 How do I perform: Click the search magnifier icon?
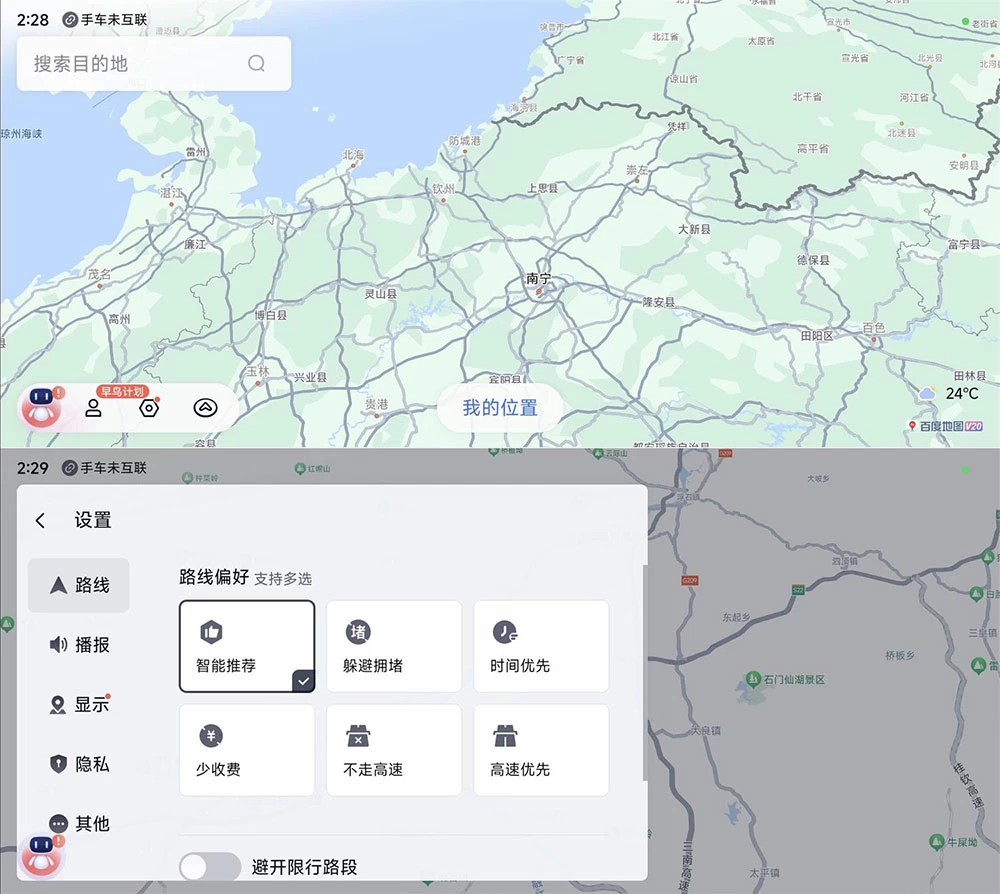[x=257, y=63]
